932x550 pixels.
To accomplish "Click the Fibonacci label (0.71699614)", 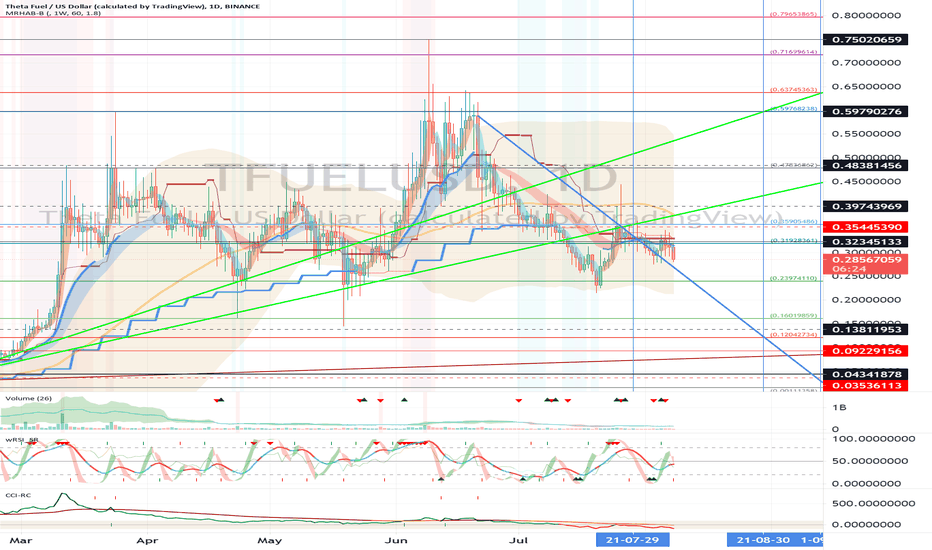I will [x=794, y=52].
